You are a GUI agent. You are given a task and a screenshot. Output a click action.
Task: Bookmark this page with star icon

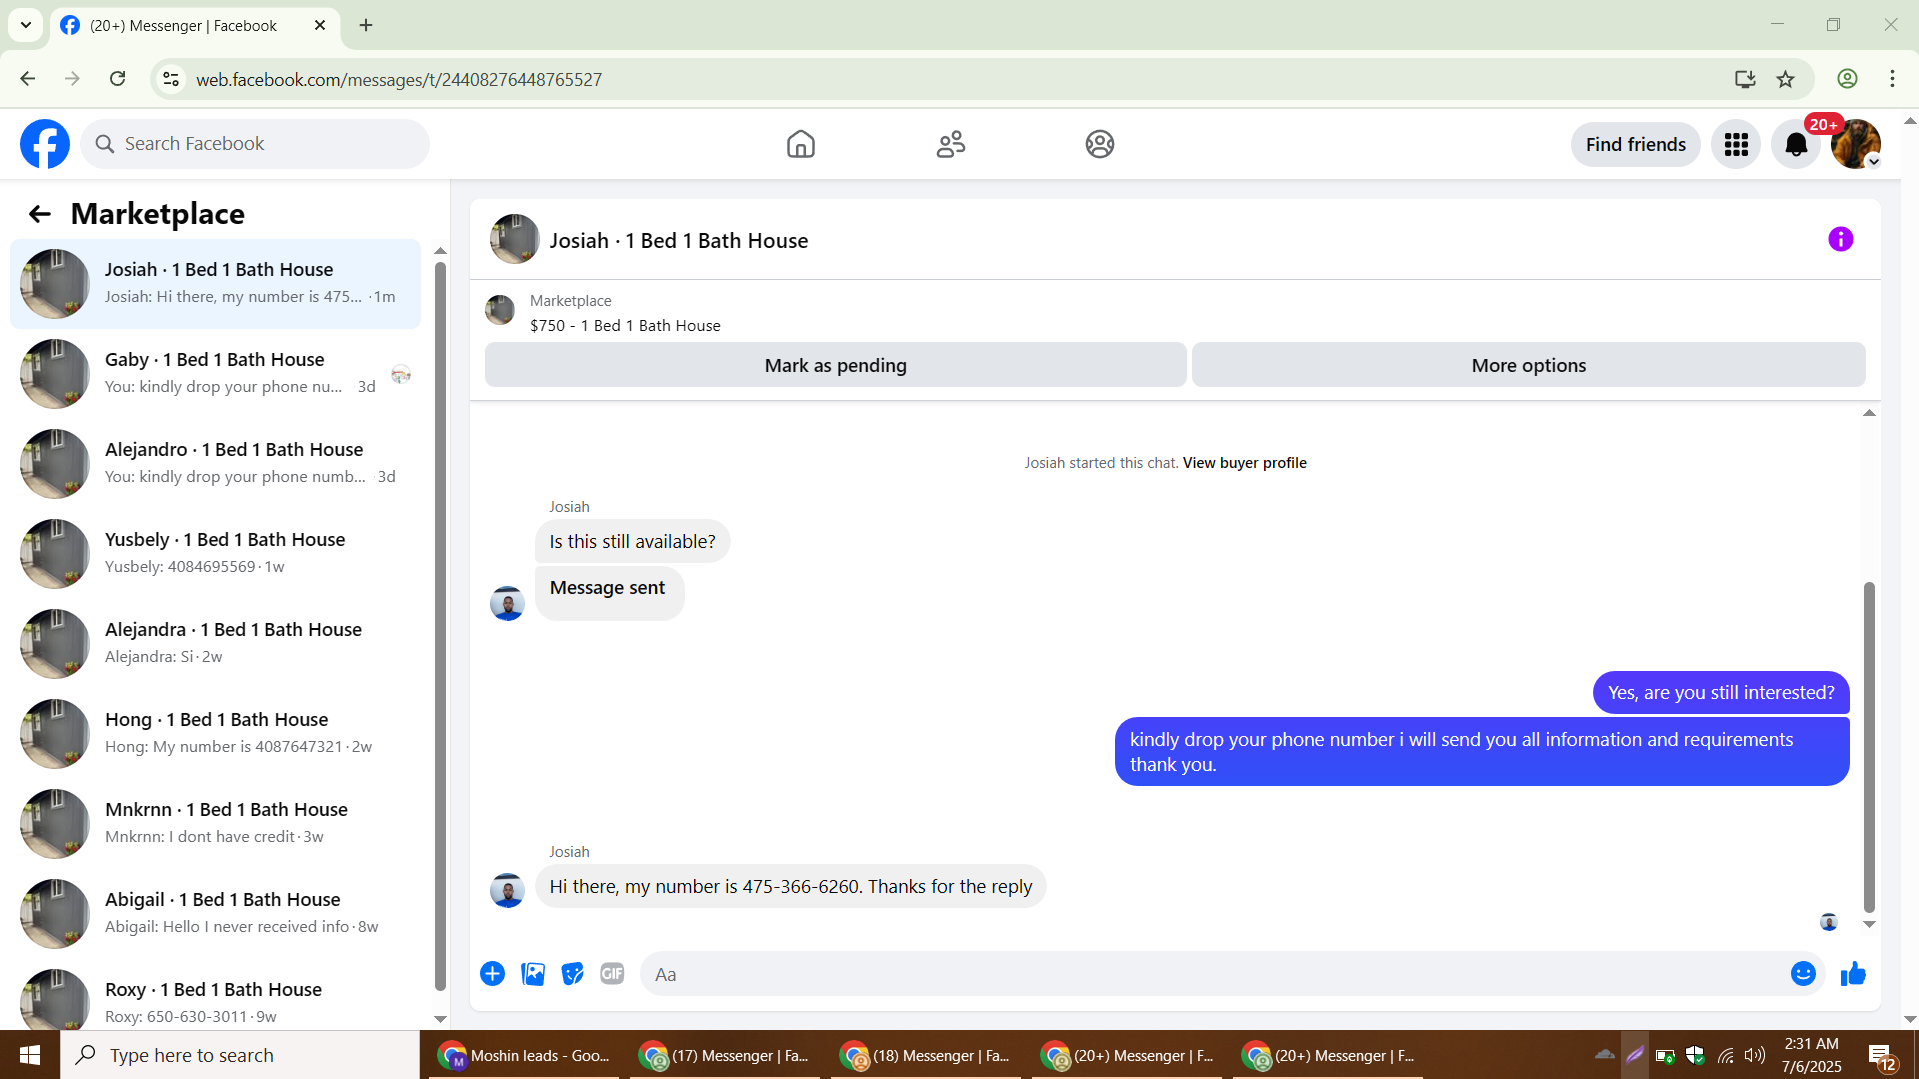(x=1785, y=79)
